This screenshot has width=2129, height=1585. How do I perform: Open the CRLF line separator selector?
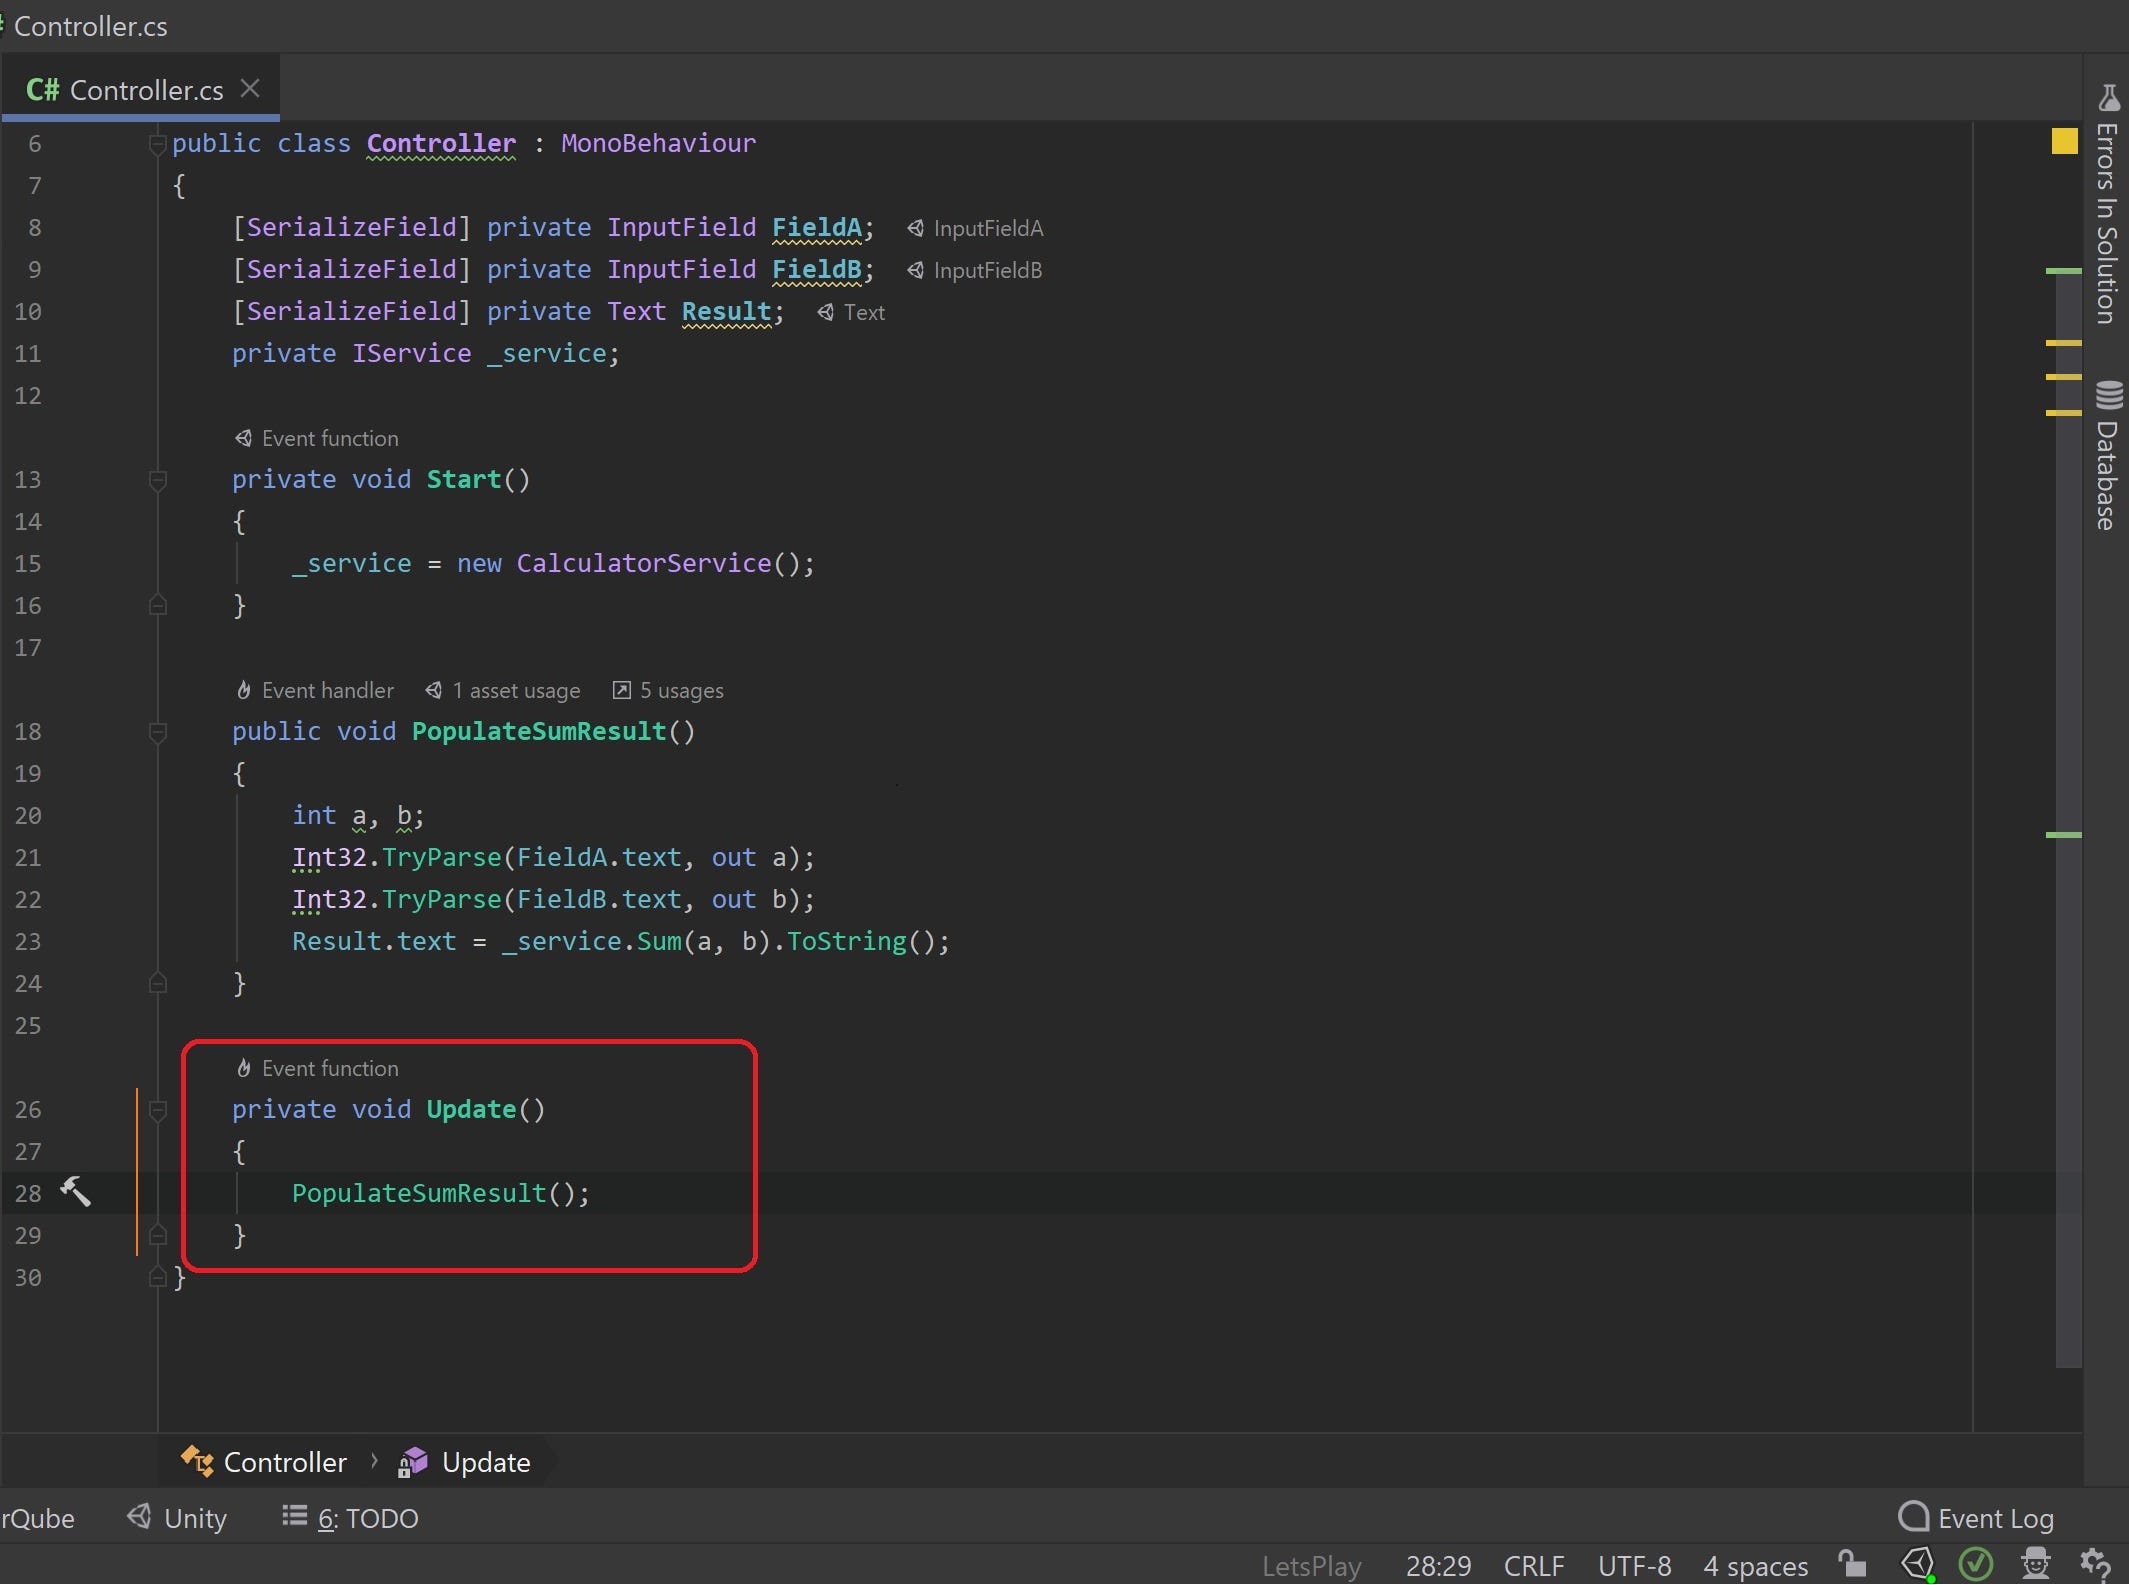point(1534,1565)
